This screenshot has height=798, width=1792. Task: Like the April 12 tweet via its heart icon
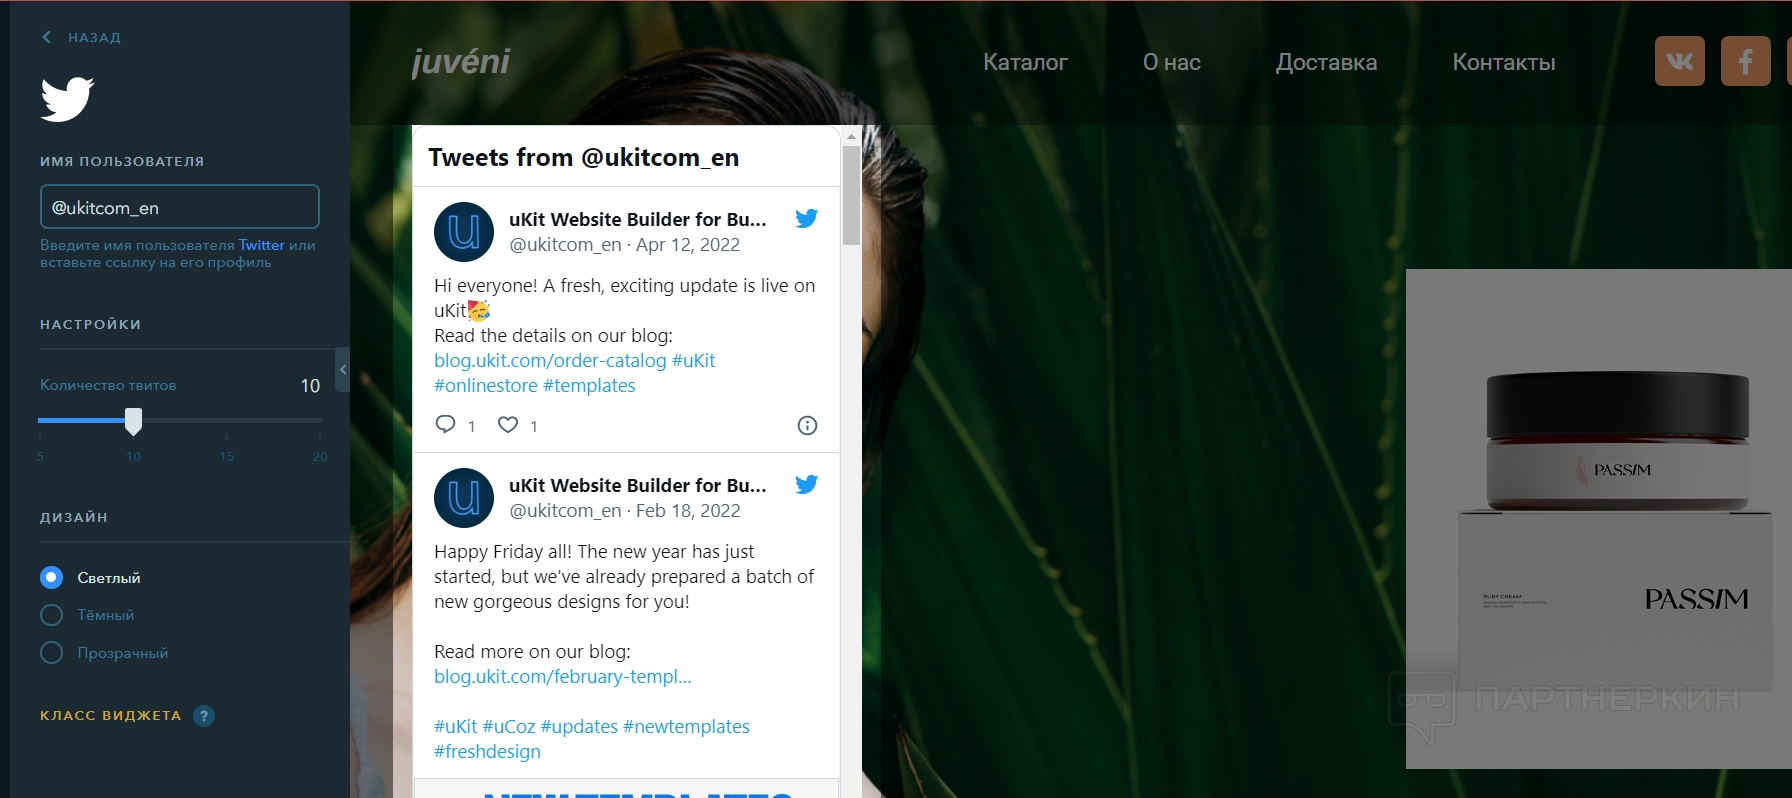click(508, 425)
